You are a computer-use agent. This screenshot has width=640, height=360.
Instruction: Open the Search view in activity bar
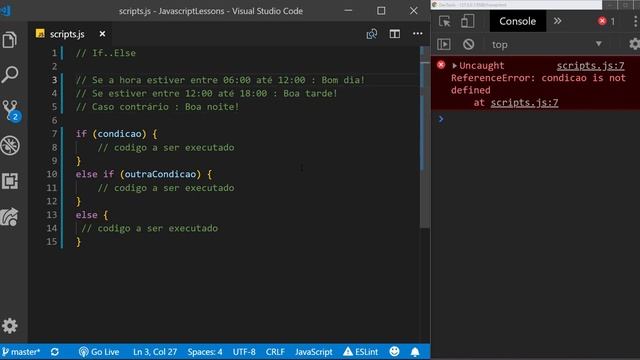coord(10,74)
